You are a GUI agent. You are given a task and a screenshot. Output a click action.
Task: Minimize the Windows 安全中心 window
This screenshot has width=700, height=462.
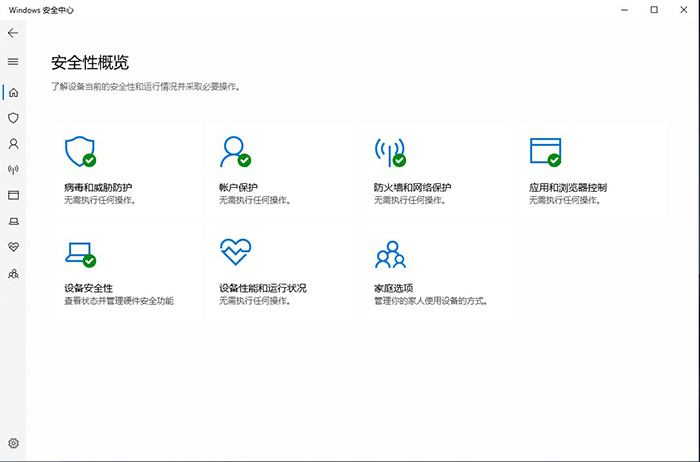625,10
